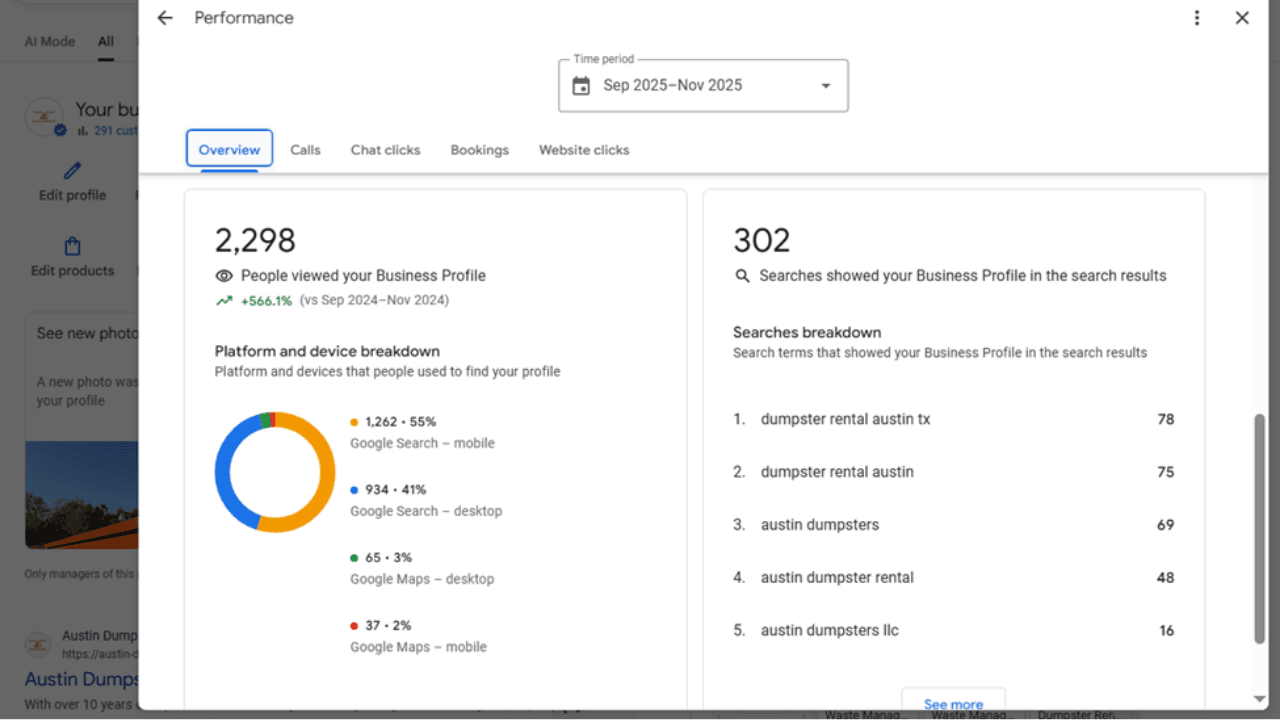1280x720 pixels.
Task: Click the Platform and device breakdown heading
Action: [327, 351]
